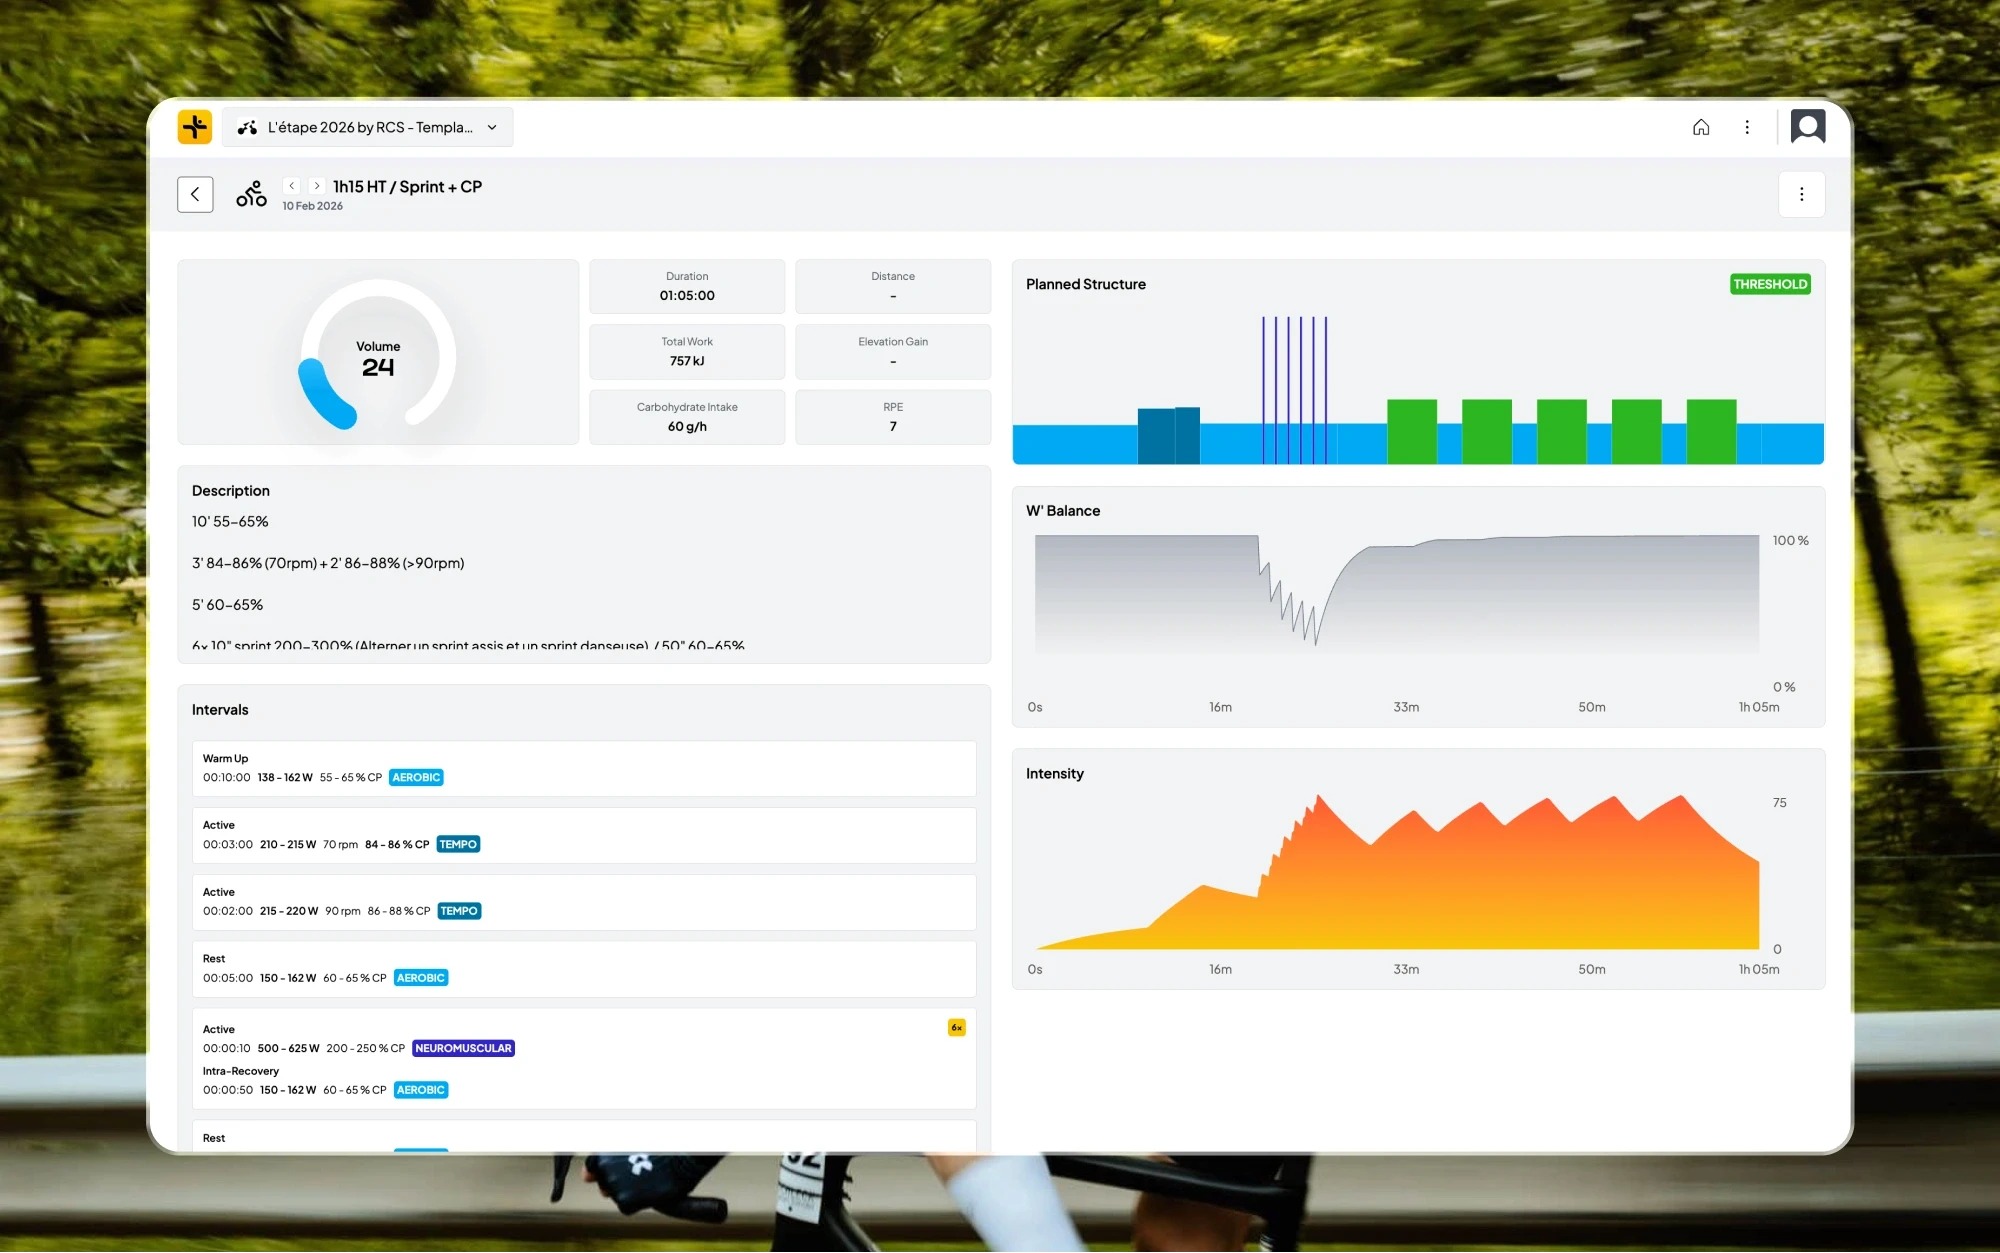Open workout options three-dot menu
Viewport: 2000px width, 1253px height.
(1801, 194)
